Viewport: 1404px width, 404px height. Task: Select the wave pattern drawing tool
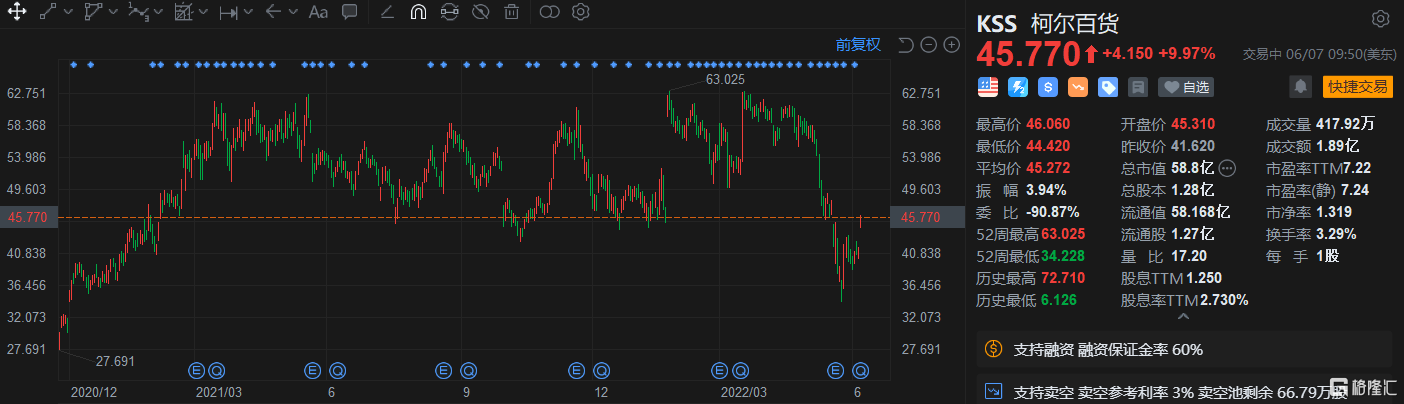[x=139, y=13]
